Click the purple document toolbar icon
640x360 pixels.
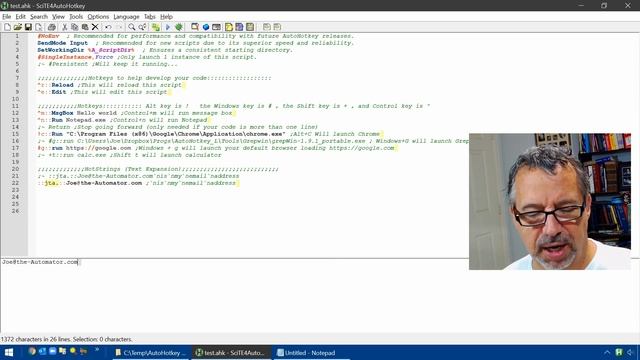coord(239,27)
